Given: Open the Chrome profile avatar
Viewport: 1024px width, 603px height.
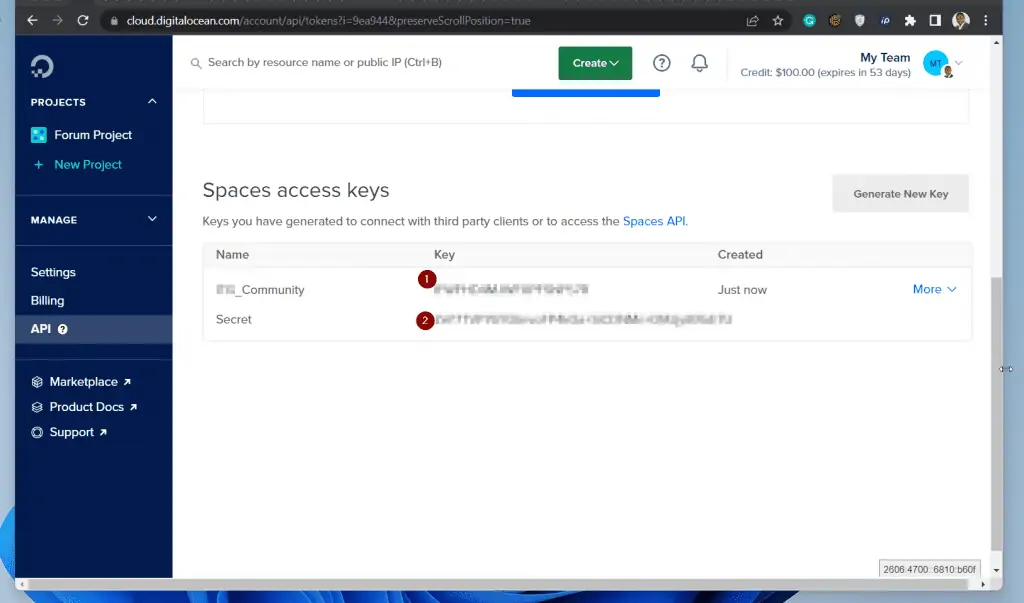Looking at the screenshot, I should click(961, 21).
